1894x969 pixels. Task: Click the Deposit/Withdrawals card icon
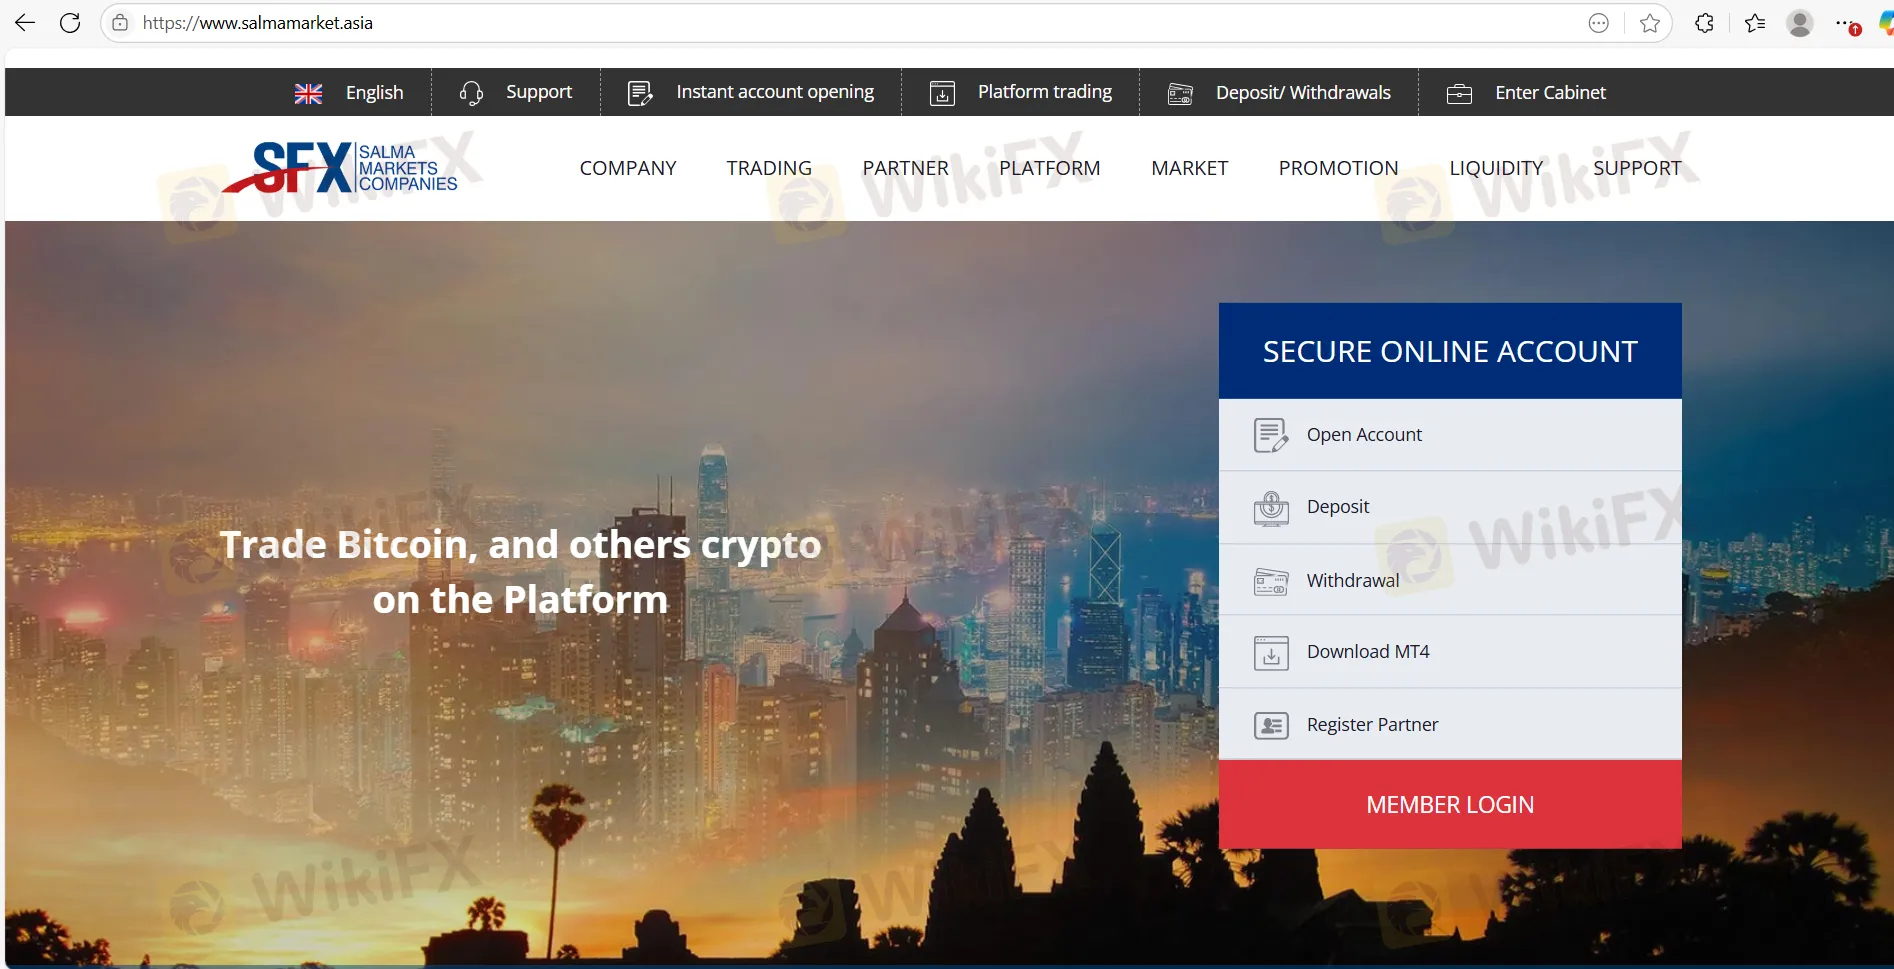pyautogui.click(x=1180, y=93)
